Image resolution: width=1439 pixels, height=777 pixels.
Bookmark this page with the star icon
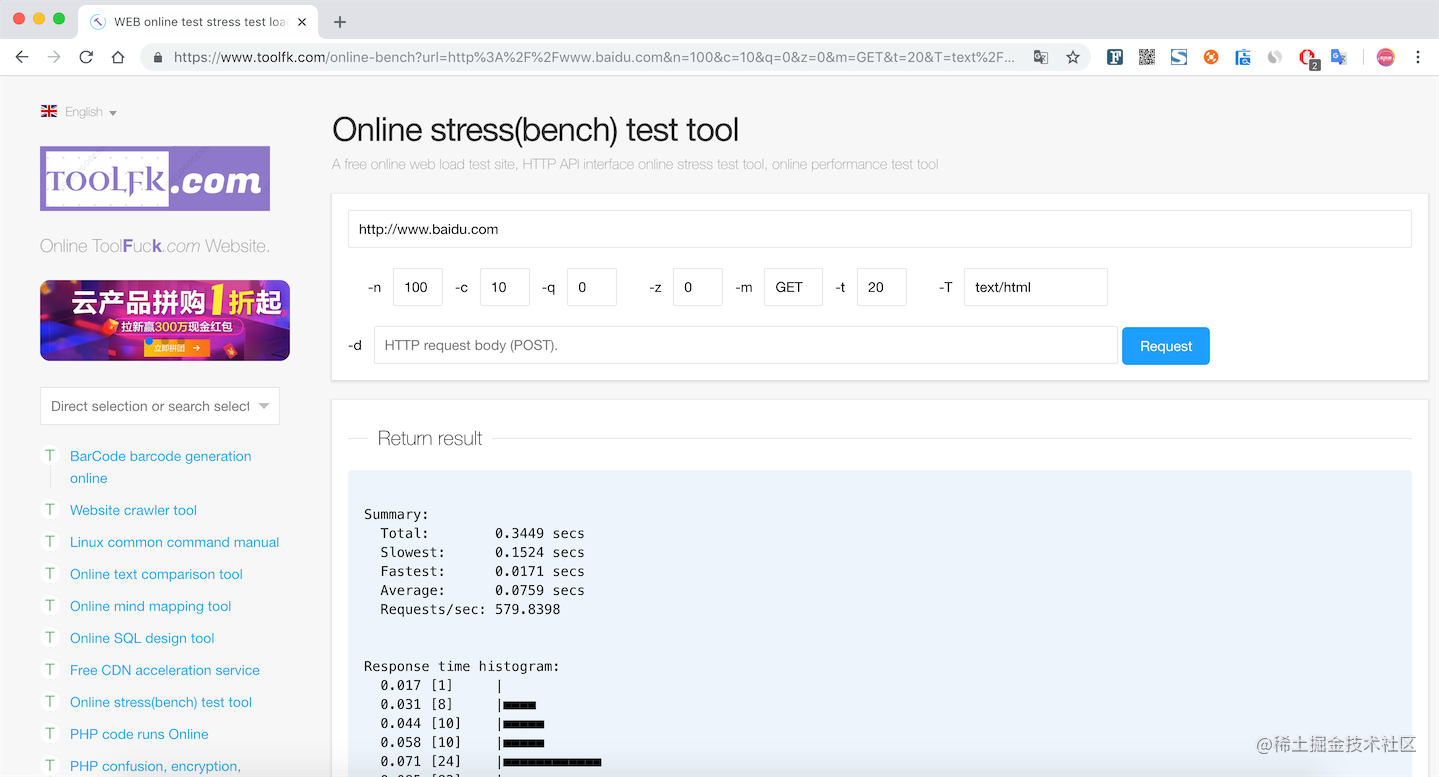point(1073,57)
